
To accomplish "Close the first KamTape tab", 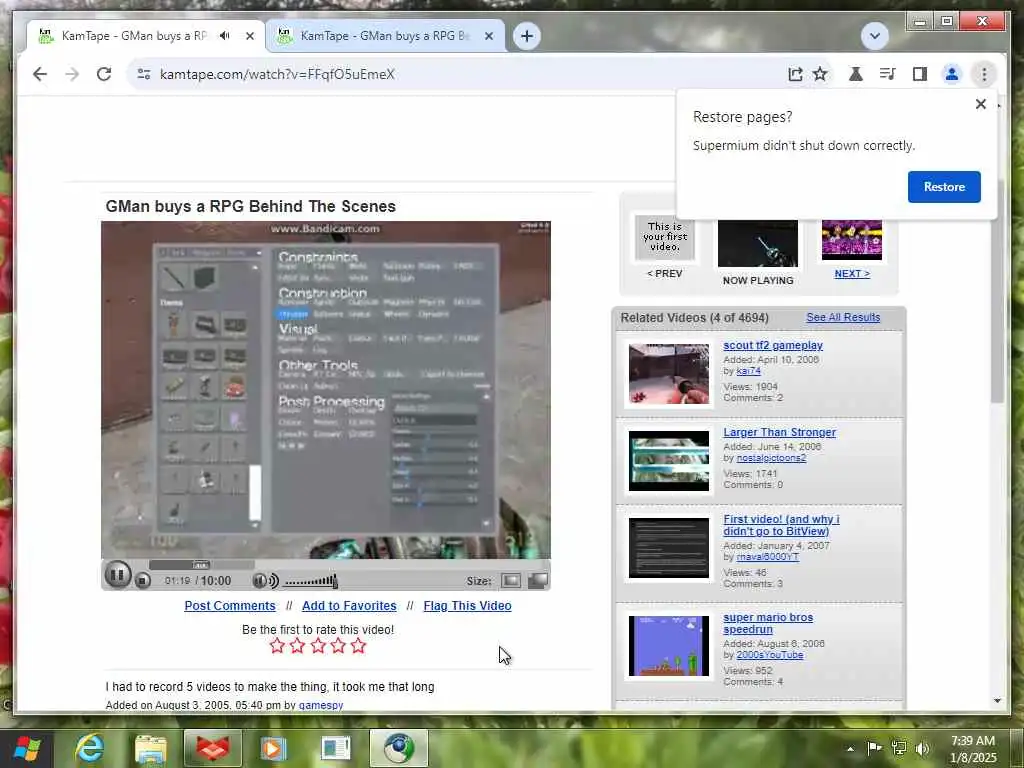I will 249,36.
